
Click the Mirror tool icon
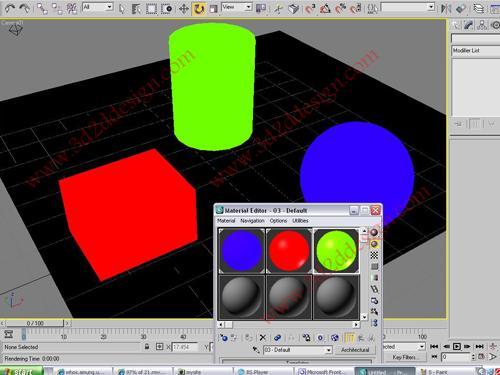point(446,8)
